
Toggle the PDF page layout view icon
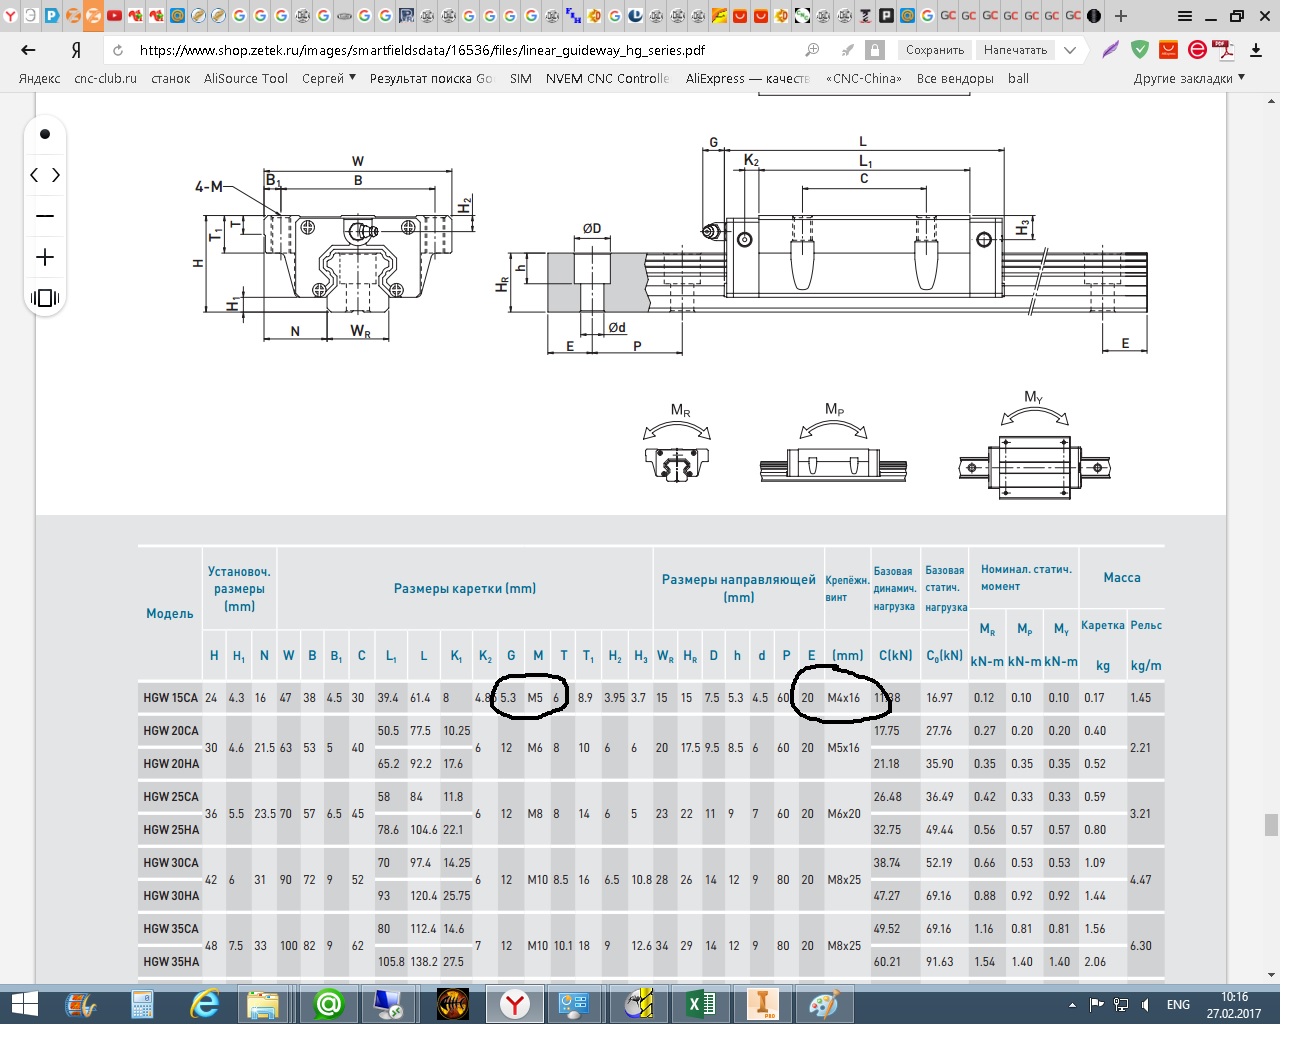(x=45, y=298)
